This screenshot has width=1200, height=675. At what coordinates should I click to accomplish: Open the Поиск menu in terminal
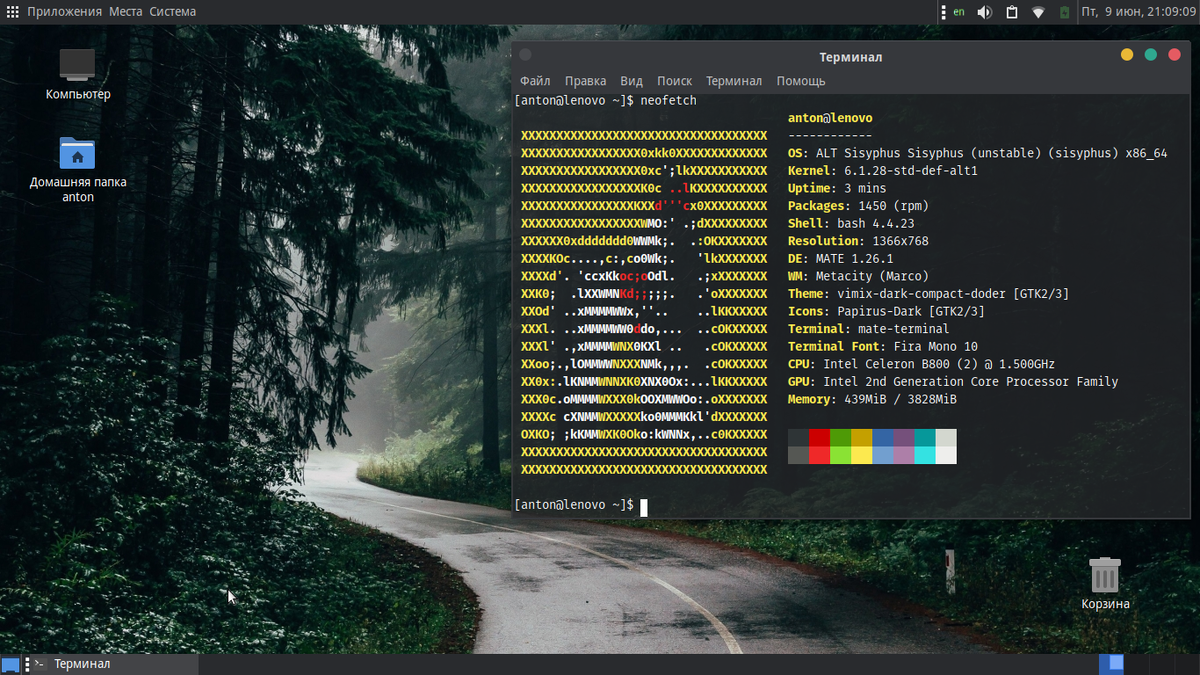[675, 81]
